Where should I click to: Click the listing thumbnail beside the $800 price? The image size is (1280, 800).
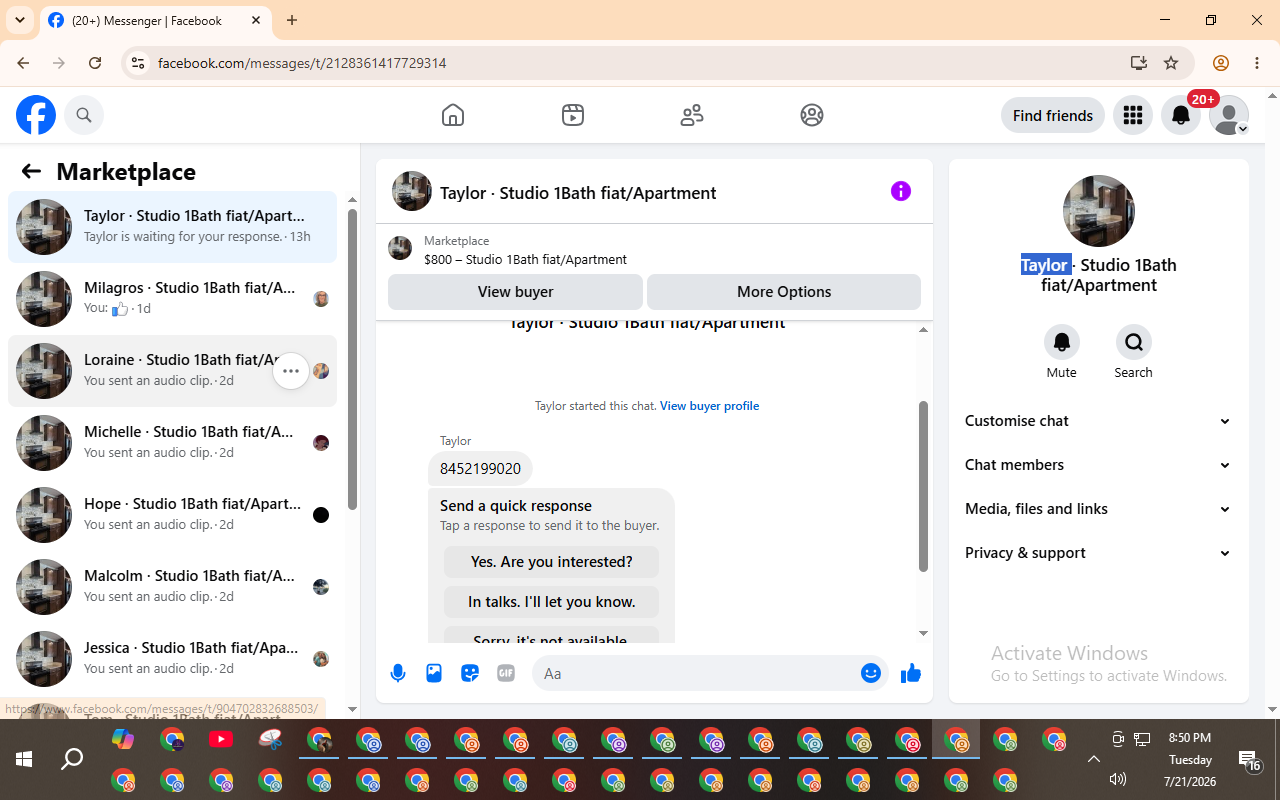coord(400,248)
